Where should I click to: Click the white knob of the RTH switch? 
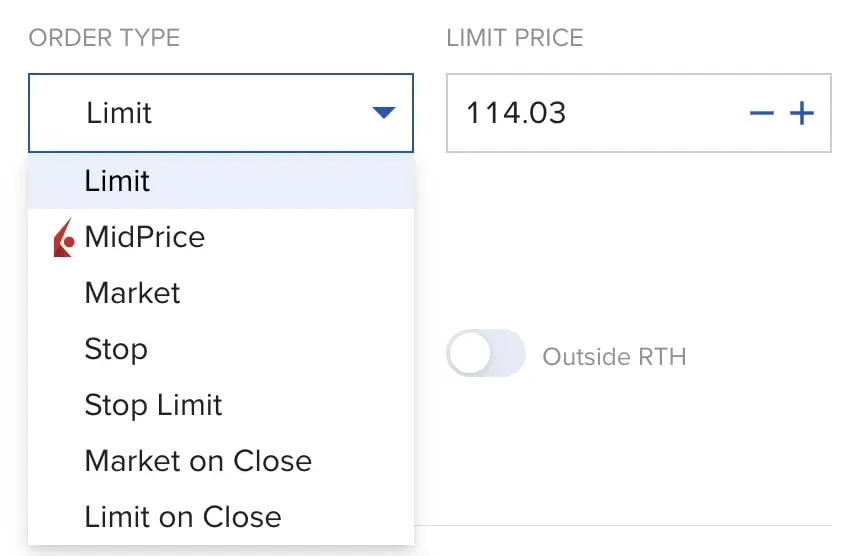468,354
